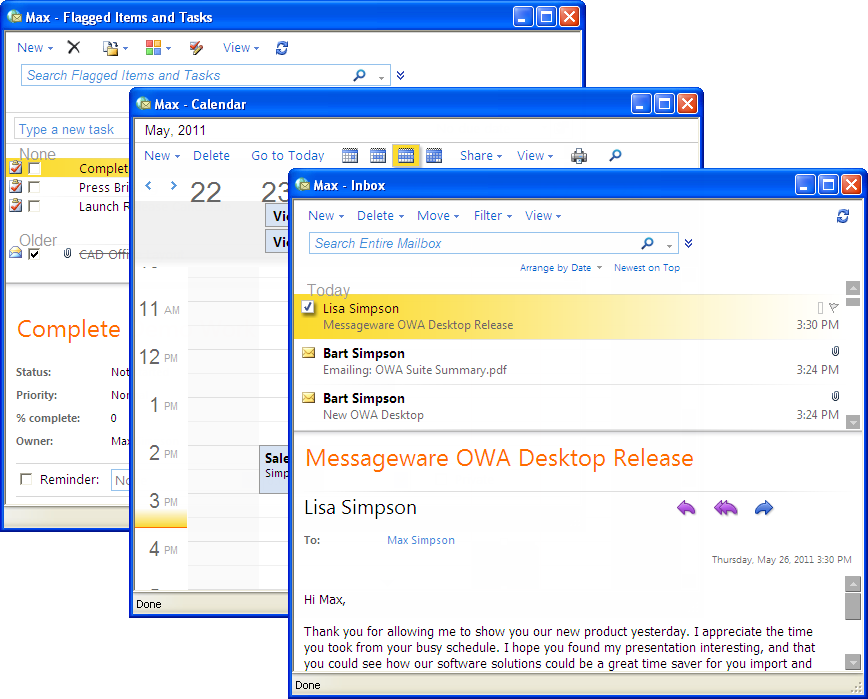Go to the previous week with the left arrow in the Calendar
Image resolution: width=868 pixels, height=699 pixels.
click(148, 185)
